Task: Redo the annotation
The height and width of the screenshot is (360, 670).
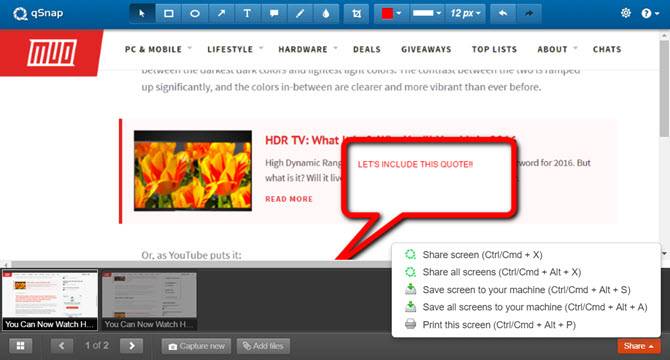Action: point(529,13)
